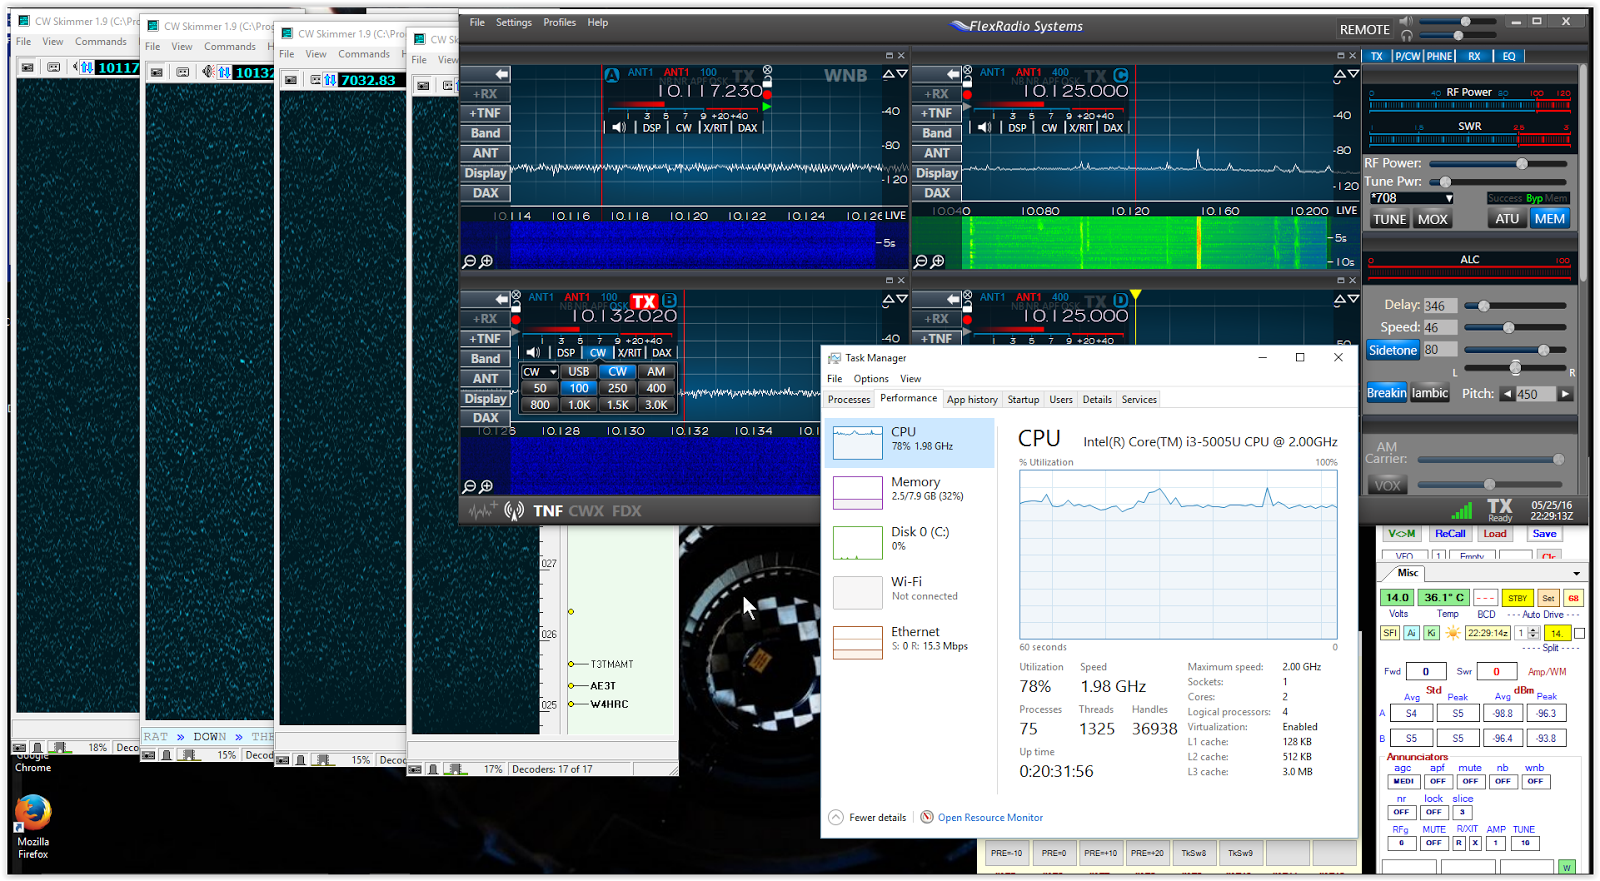This screenshot has width=1600, height=881.
Task: Click the TUNE button
Action: coord(1390,219)
